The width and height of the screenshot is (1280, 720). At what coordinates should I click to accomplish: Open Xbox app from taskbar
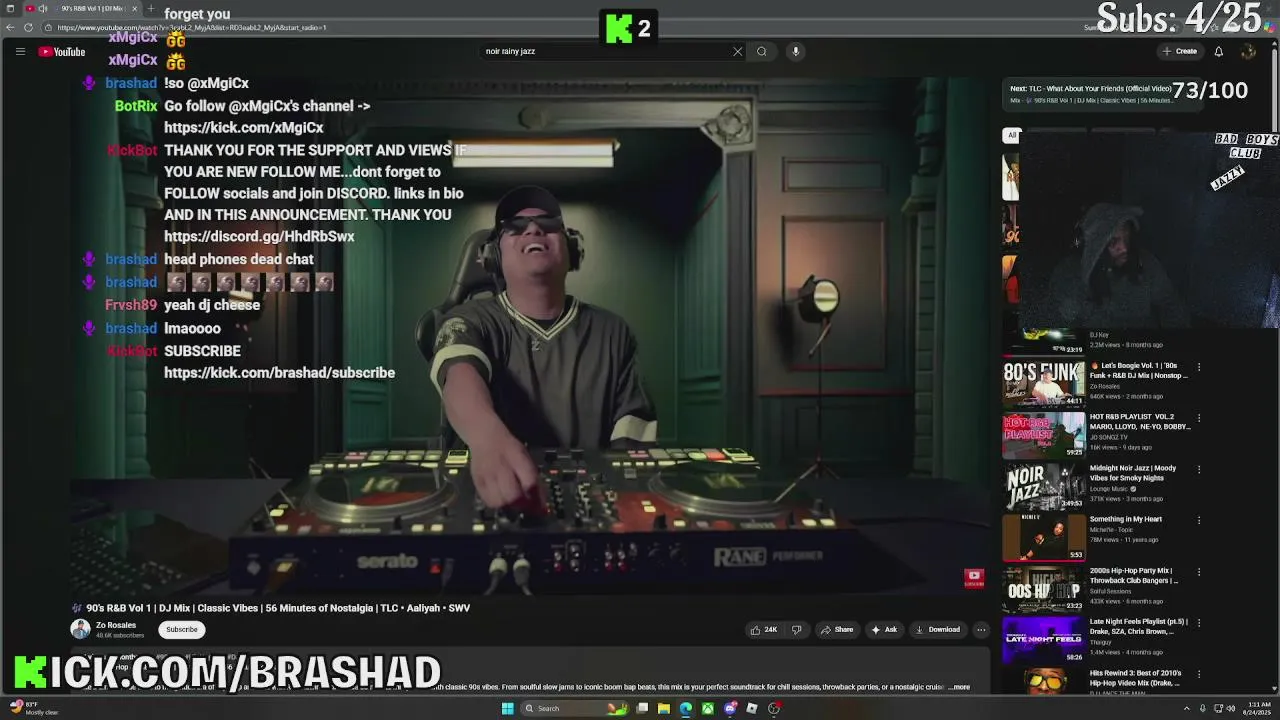pyautogui.click(x=707, y=708)
